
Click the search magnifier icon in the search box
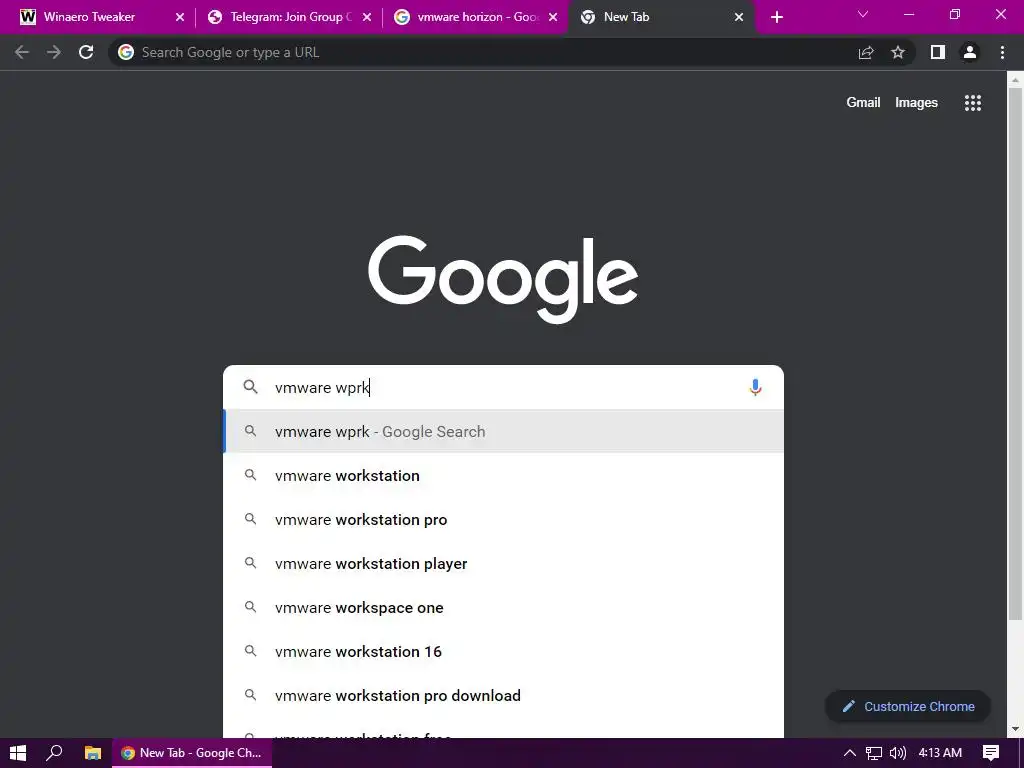(250, 387)
